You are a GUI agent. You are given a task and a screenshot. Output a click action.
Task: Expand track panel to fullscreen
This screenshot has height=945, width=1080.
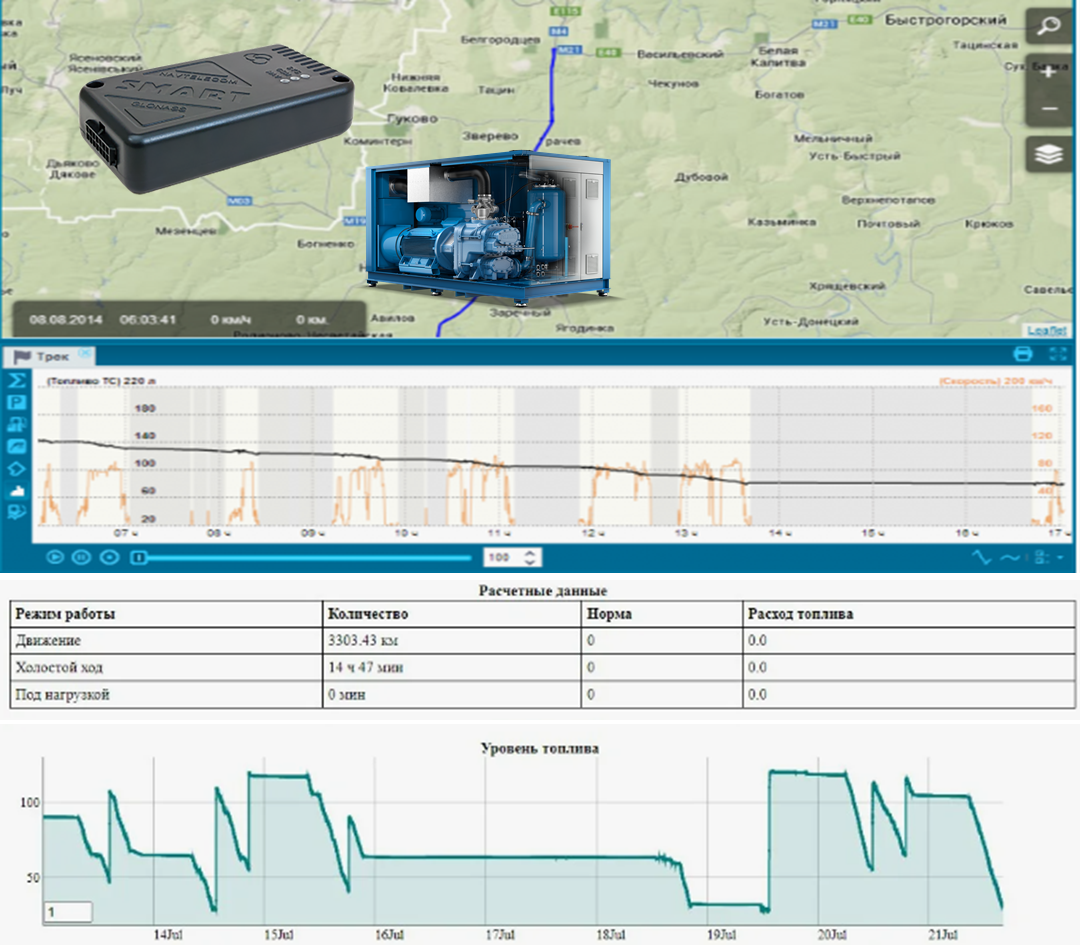click(1059, 354)
